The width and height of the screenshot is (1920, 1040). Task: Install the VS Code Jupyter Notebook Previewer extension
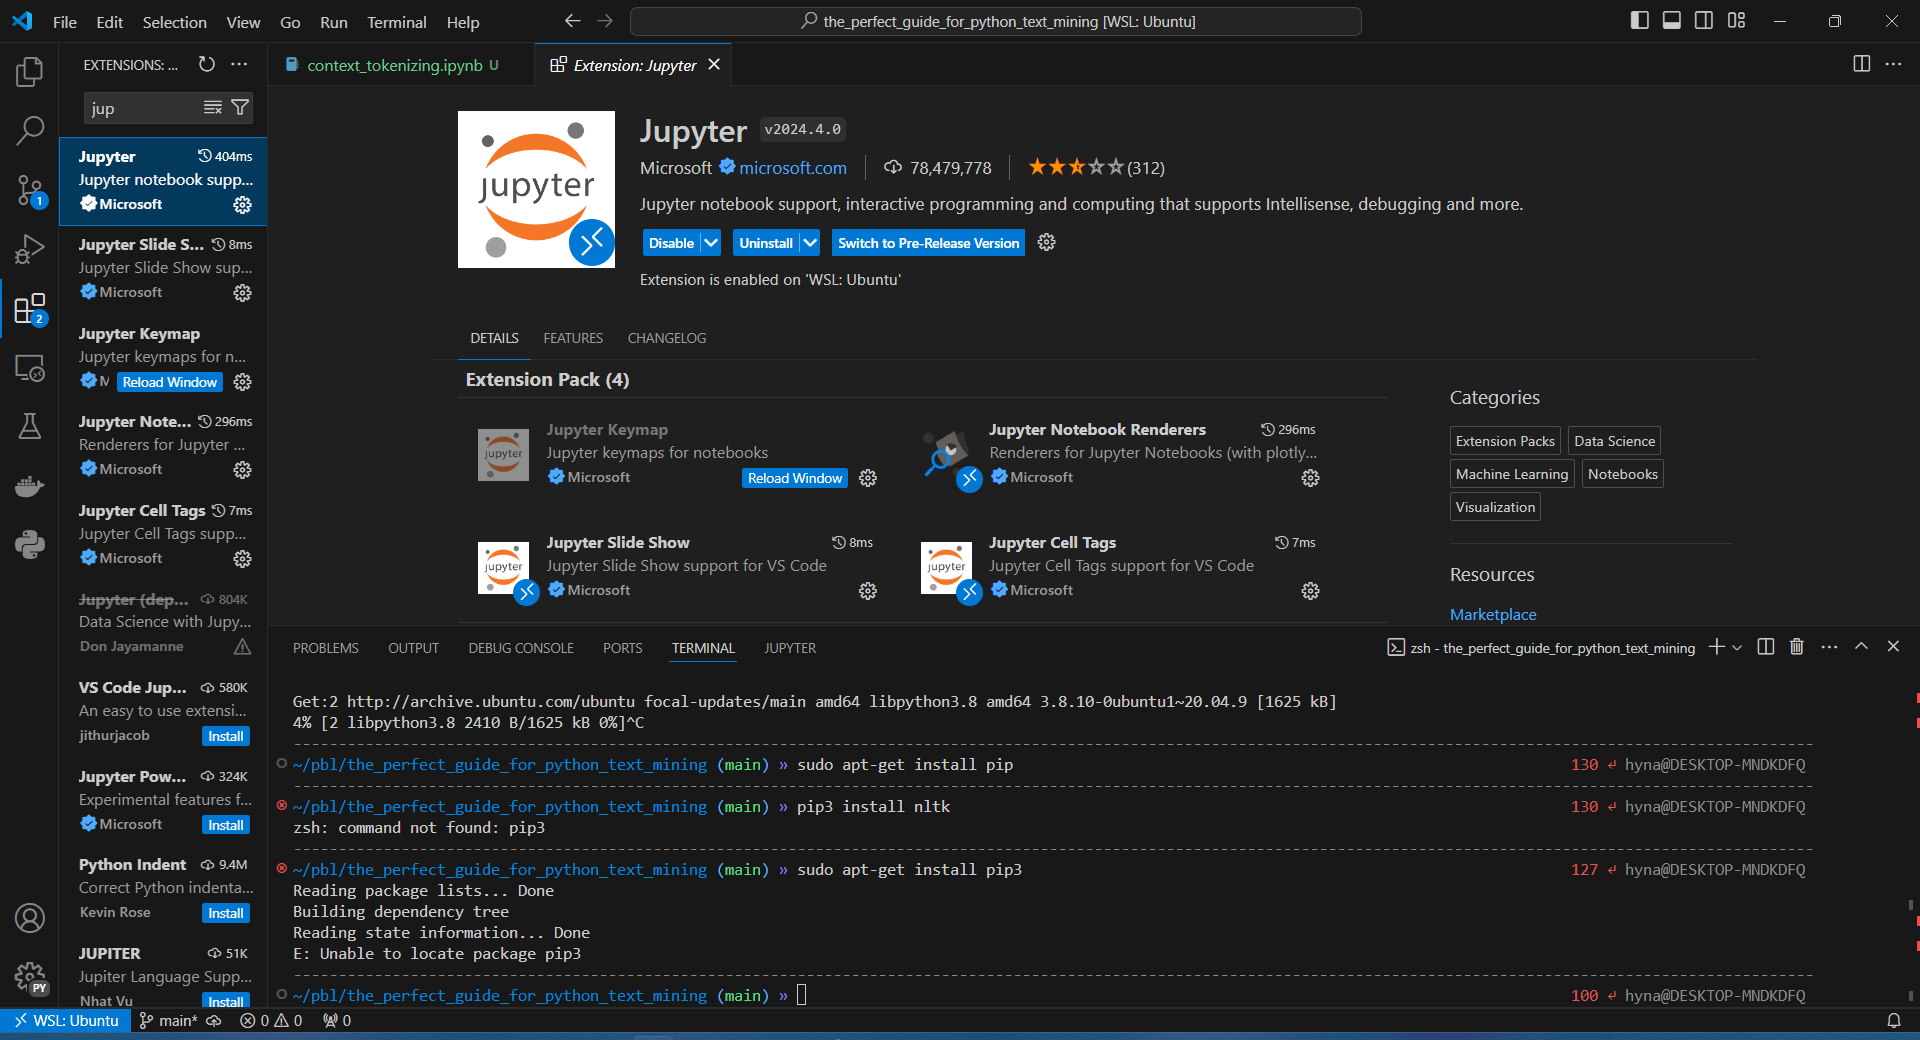[226, 736]
